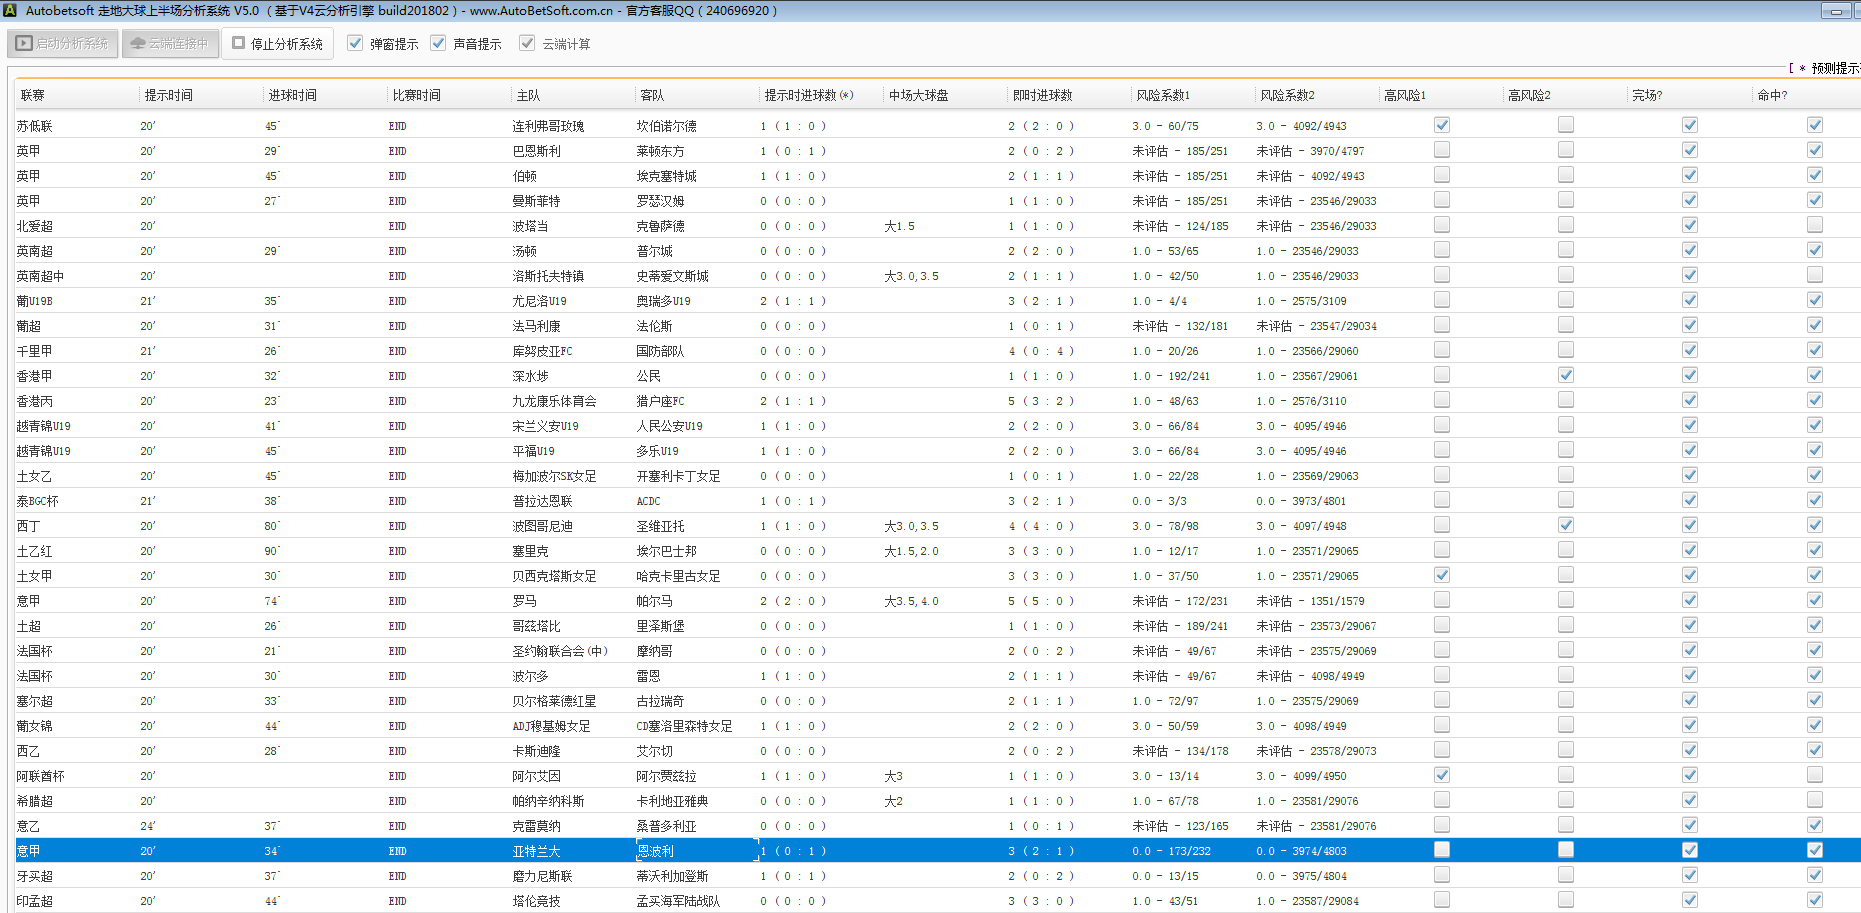The height and width of the screenshot is (913, 1861).
Task: Click the 提示时间 column header
Action: [168, 95]
